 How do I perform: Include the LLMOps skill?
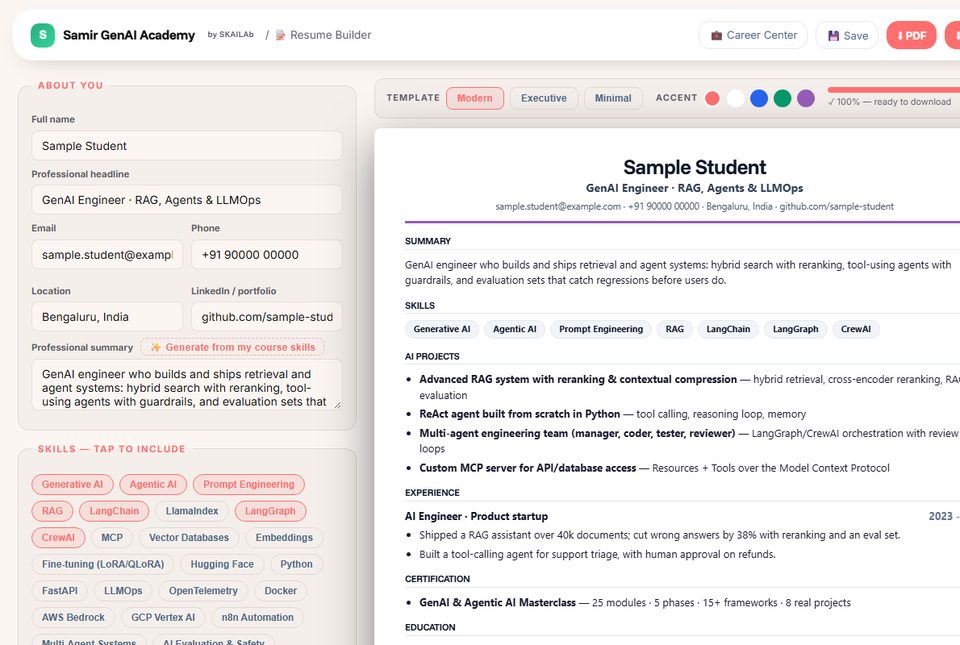(x=123, y=591)
